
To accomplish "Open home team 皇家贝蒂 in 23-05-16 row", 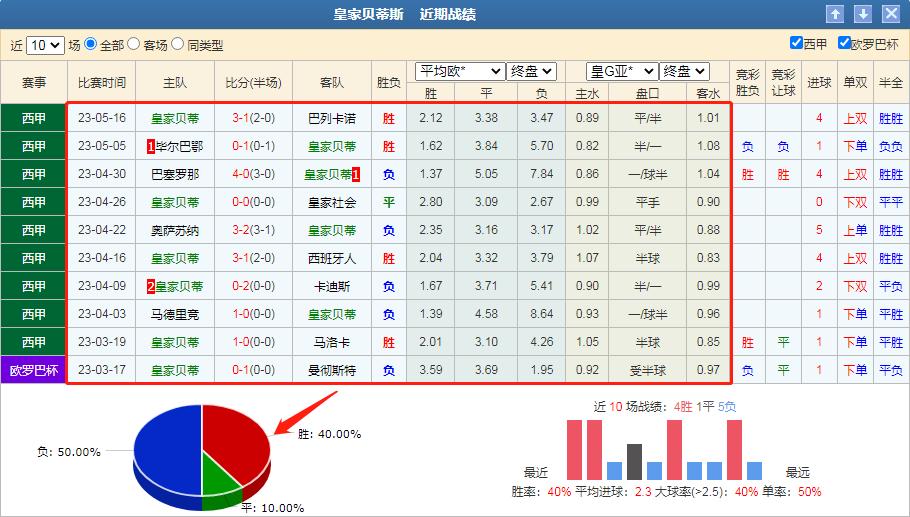I will pos(175,118).
